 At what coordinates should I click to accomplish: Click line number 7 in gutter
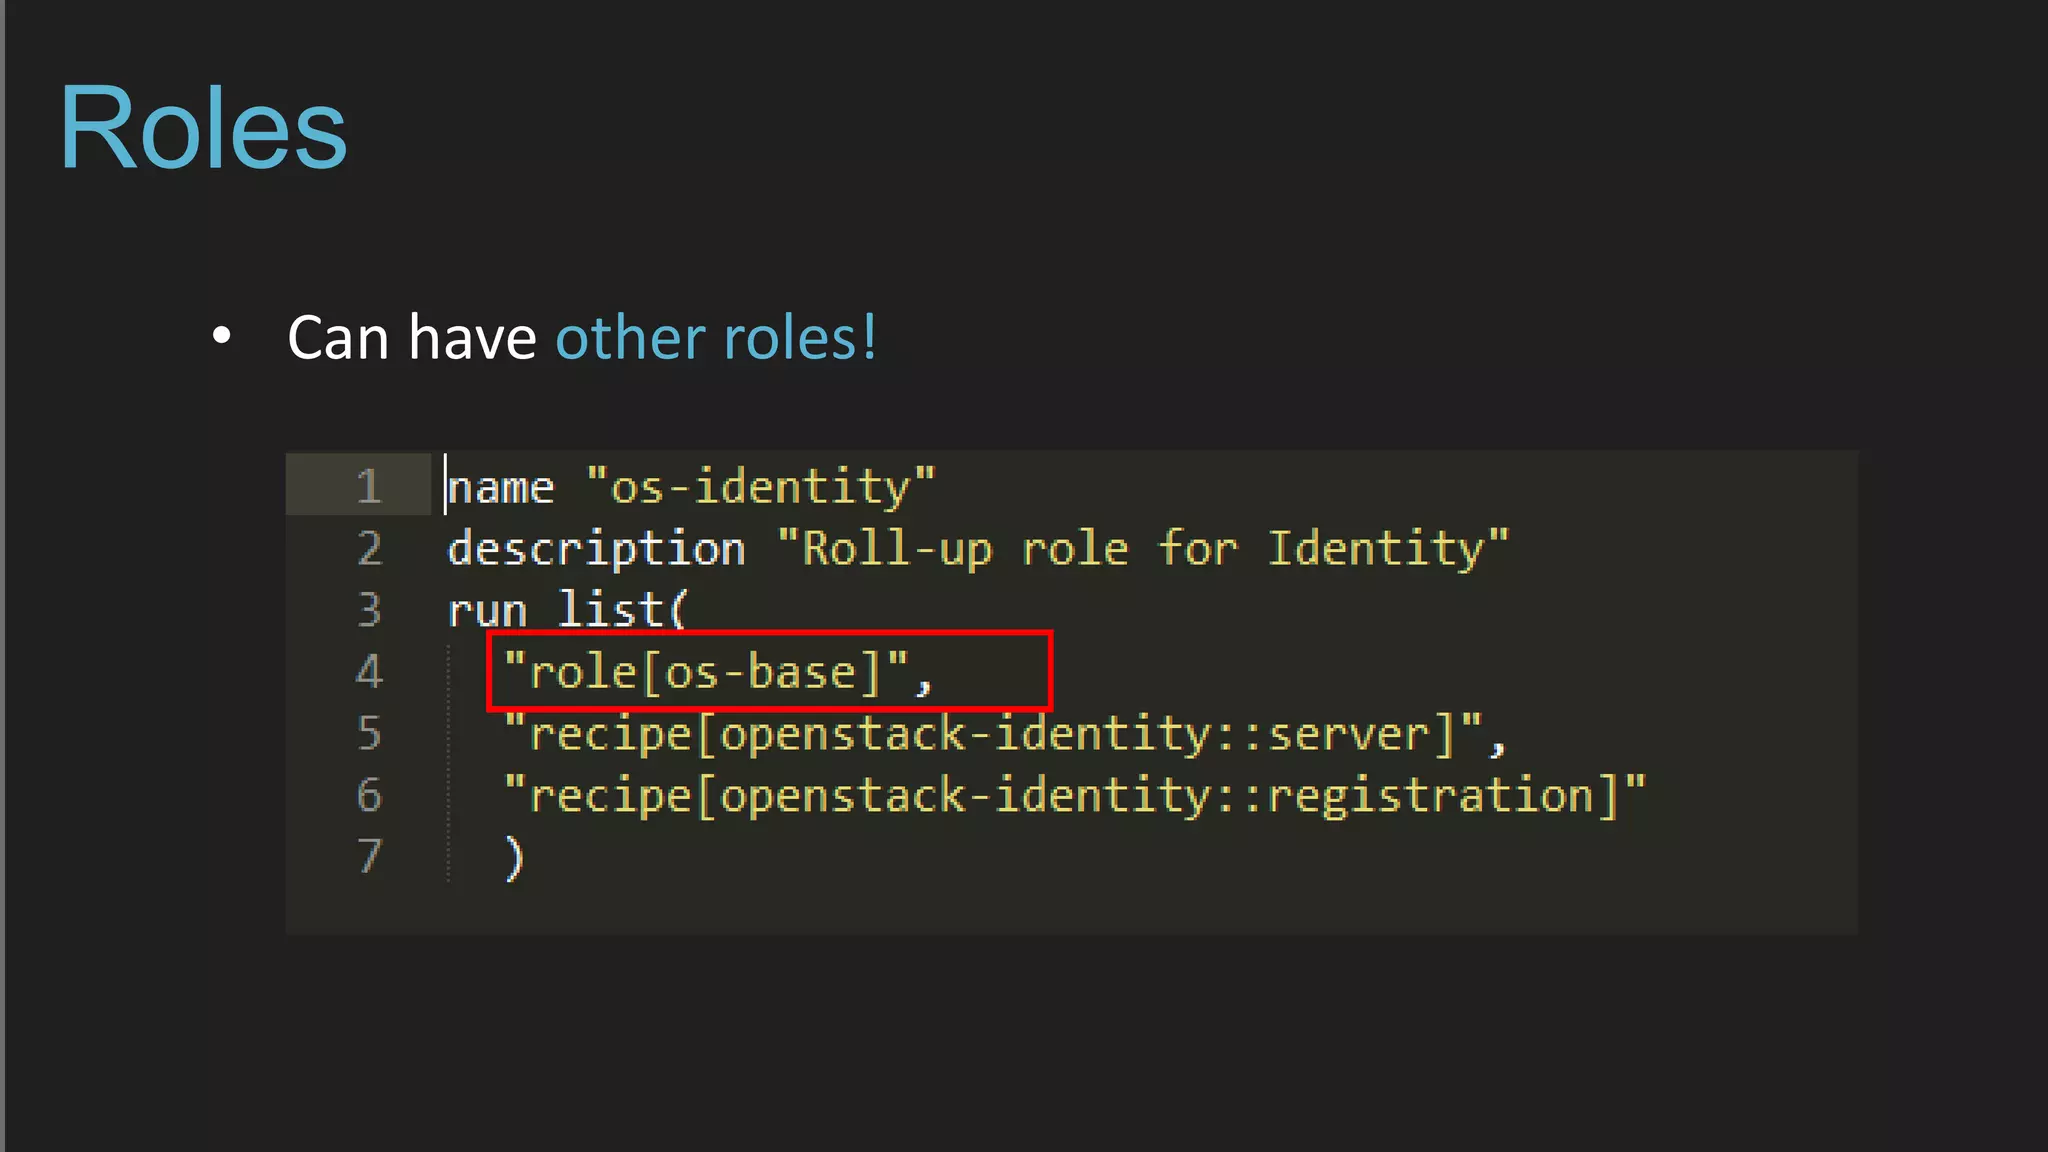pos(369,856)
